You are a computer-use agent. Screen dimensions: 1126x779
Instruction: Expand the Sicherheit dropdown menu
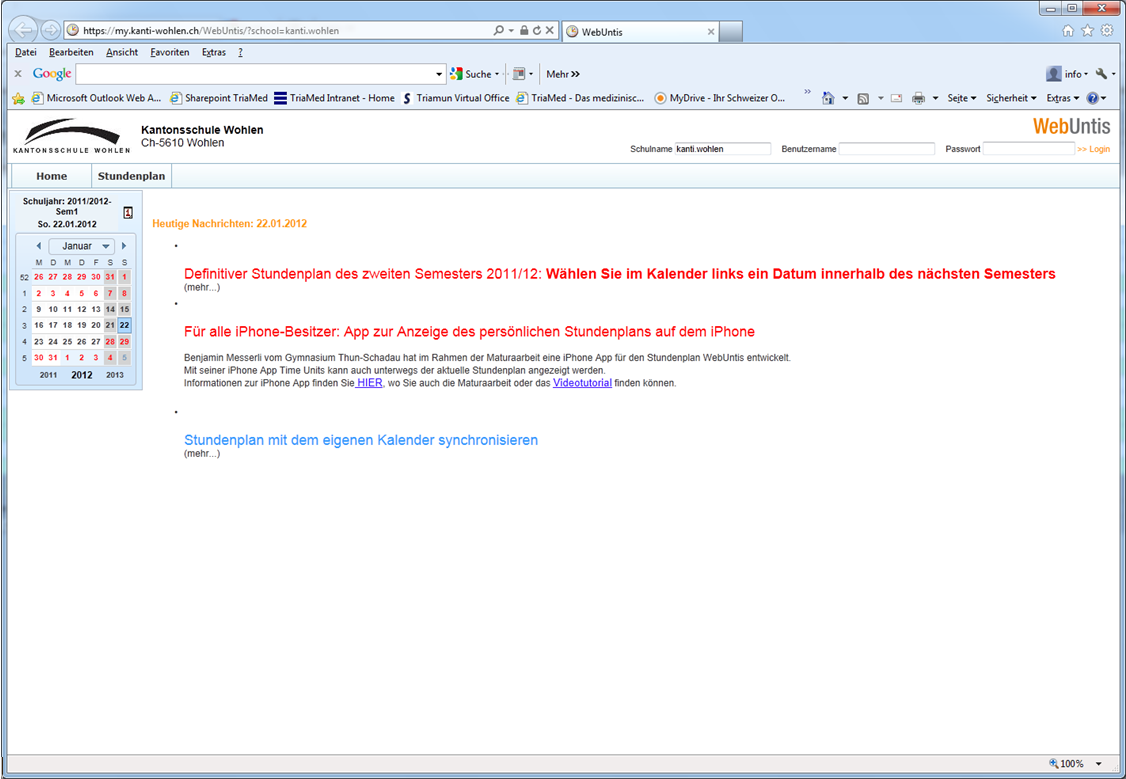coord(1011,98)
